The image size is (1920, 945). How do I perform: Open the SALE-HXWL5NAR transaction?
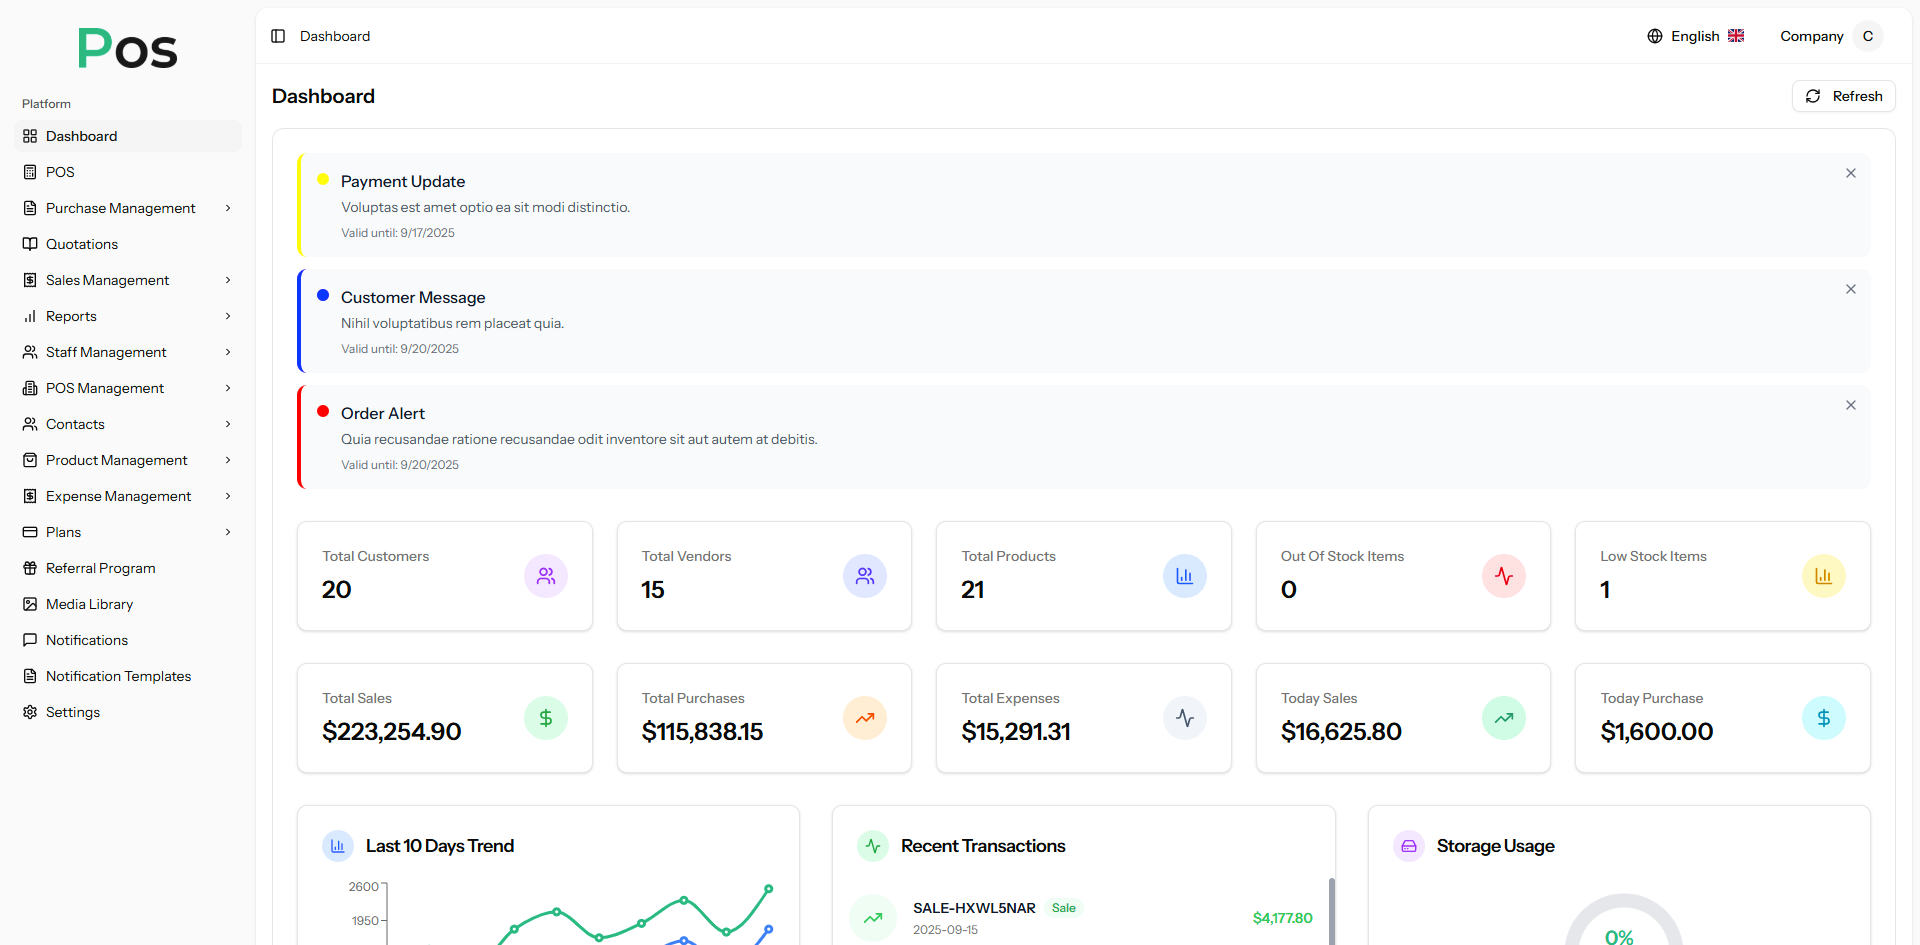973,908
